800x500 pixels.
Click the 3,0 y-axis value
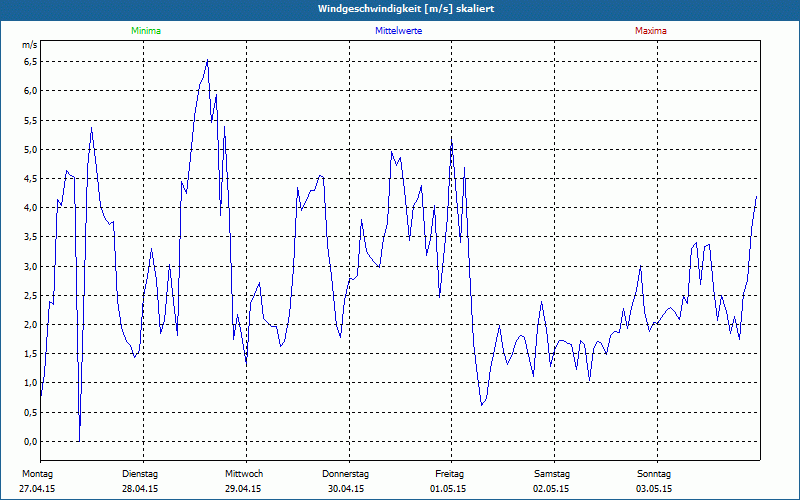[x=31, y=266]
